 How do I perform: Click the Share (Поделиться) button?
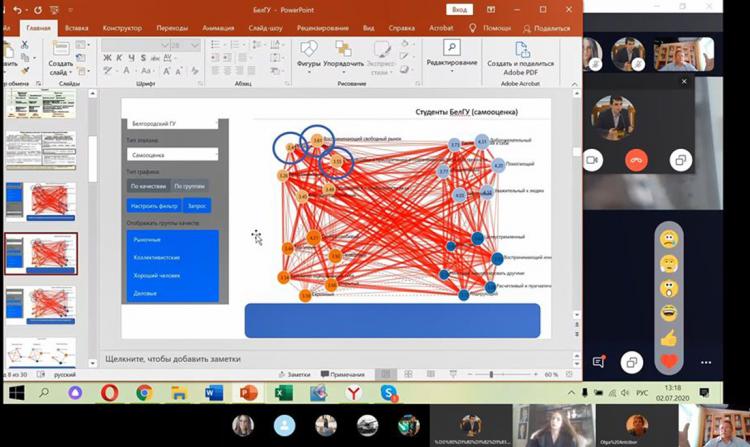click(x=547, y=29)
